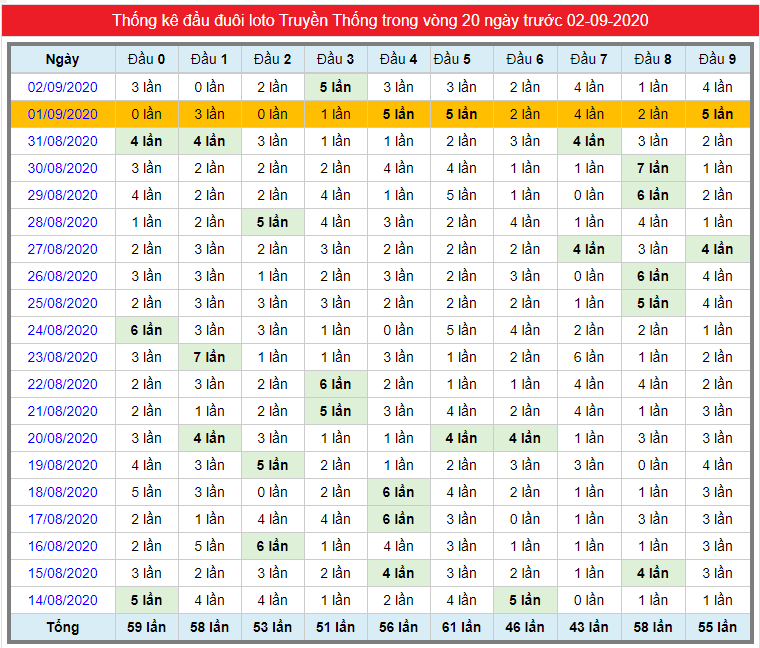Image resolution: width=760 pixels, height=648 pixels.
Task: Select the 7 lần cell on 30/08/2020
Action: [653, 168]
